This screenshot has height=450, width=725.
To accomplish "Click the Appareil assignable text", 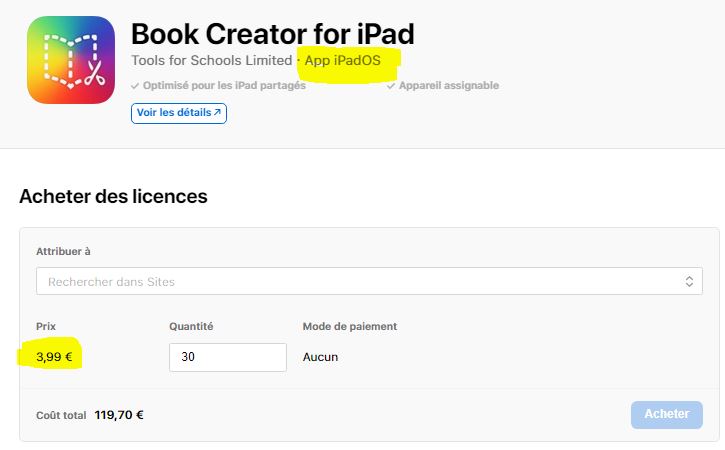I will click(448, 86).
